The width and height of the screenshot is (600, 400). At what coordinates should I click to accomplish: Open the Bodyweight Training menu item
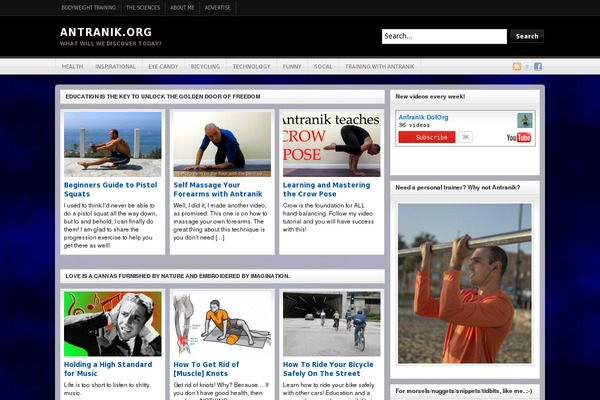click(x=88, y=7)
